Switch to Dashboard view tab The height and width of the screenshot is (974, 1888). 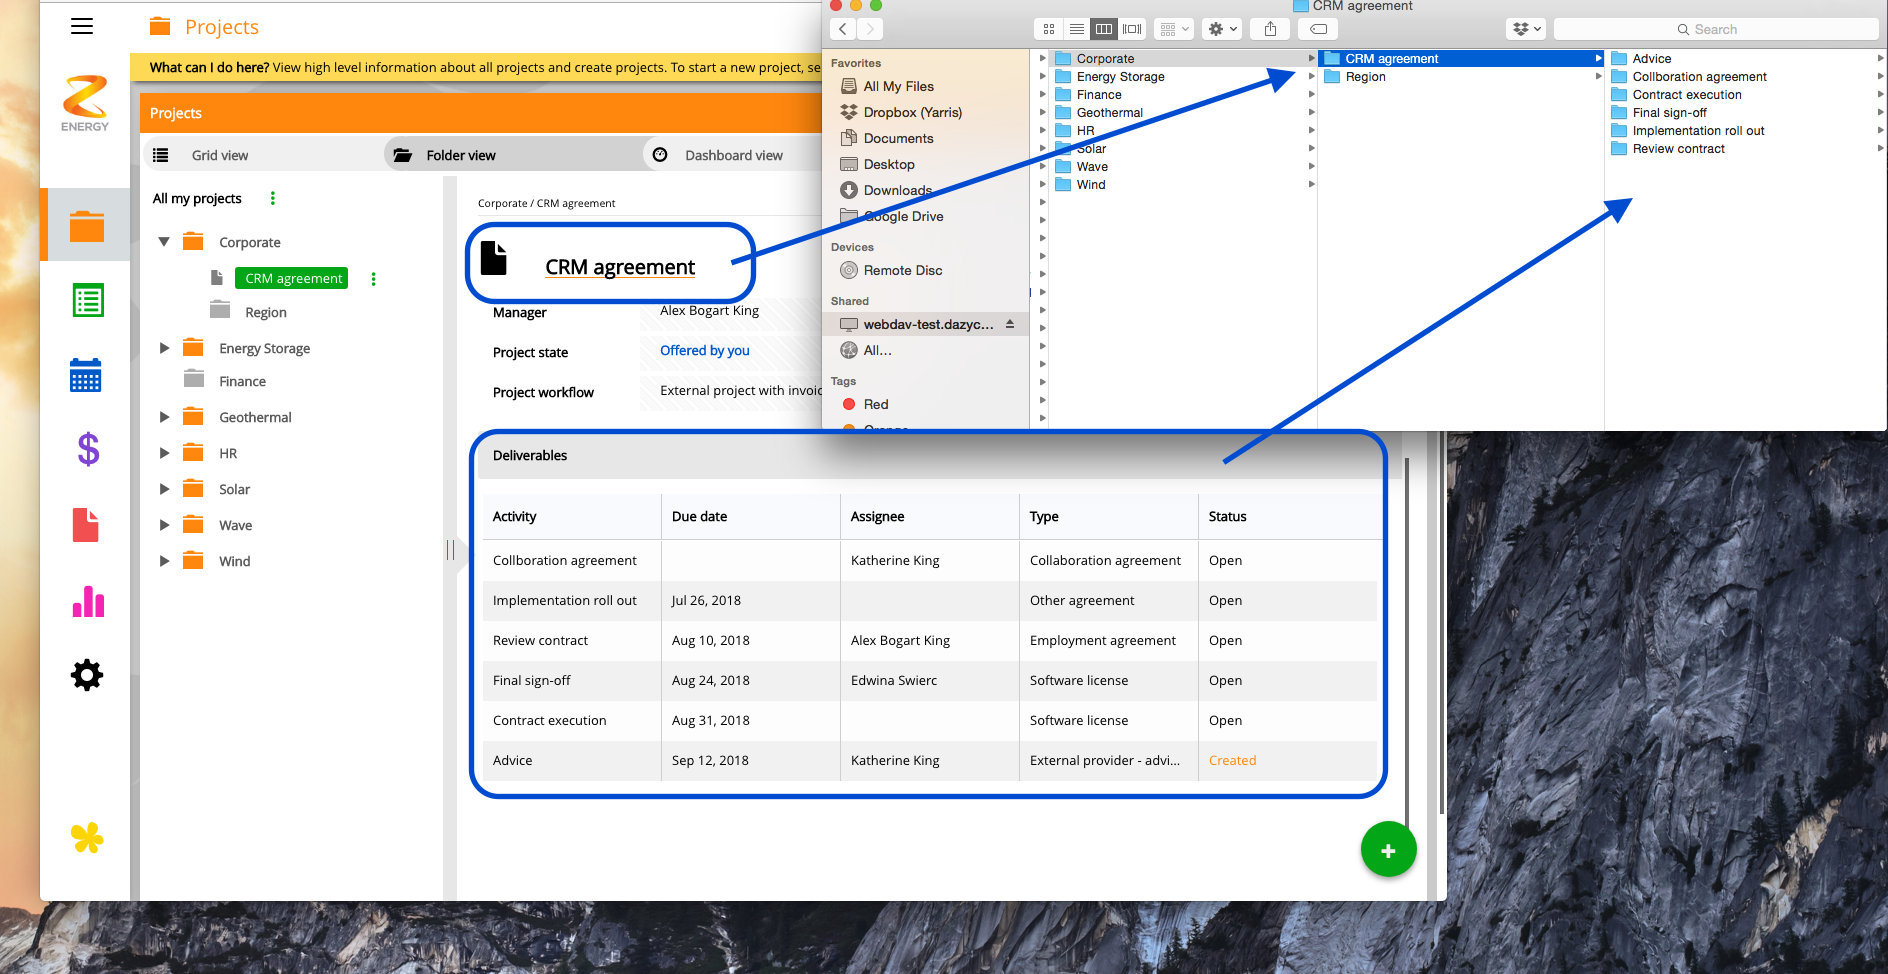point(733,155)
